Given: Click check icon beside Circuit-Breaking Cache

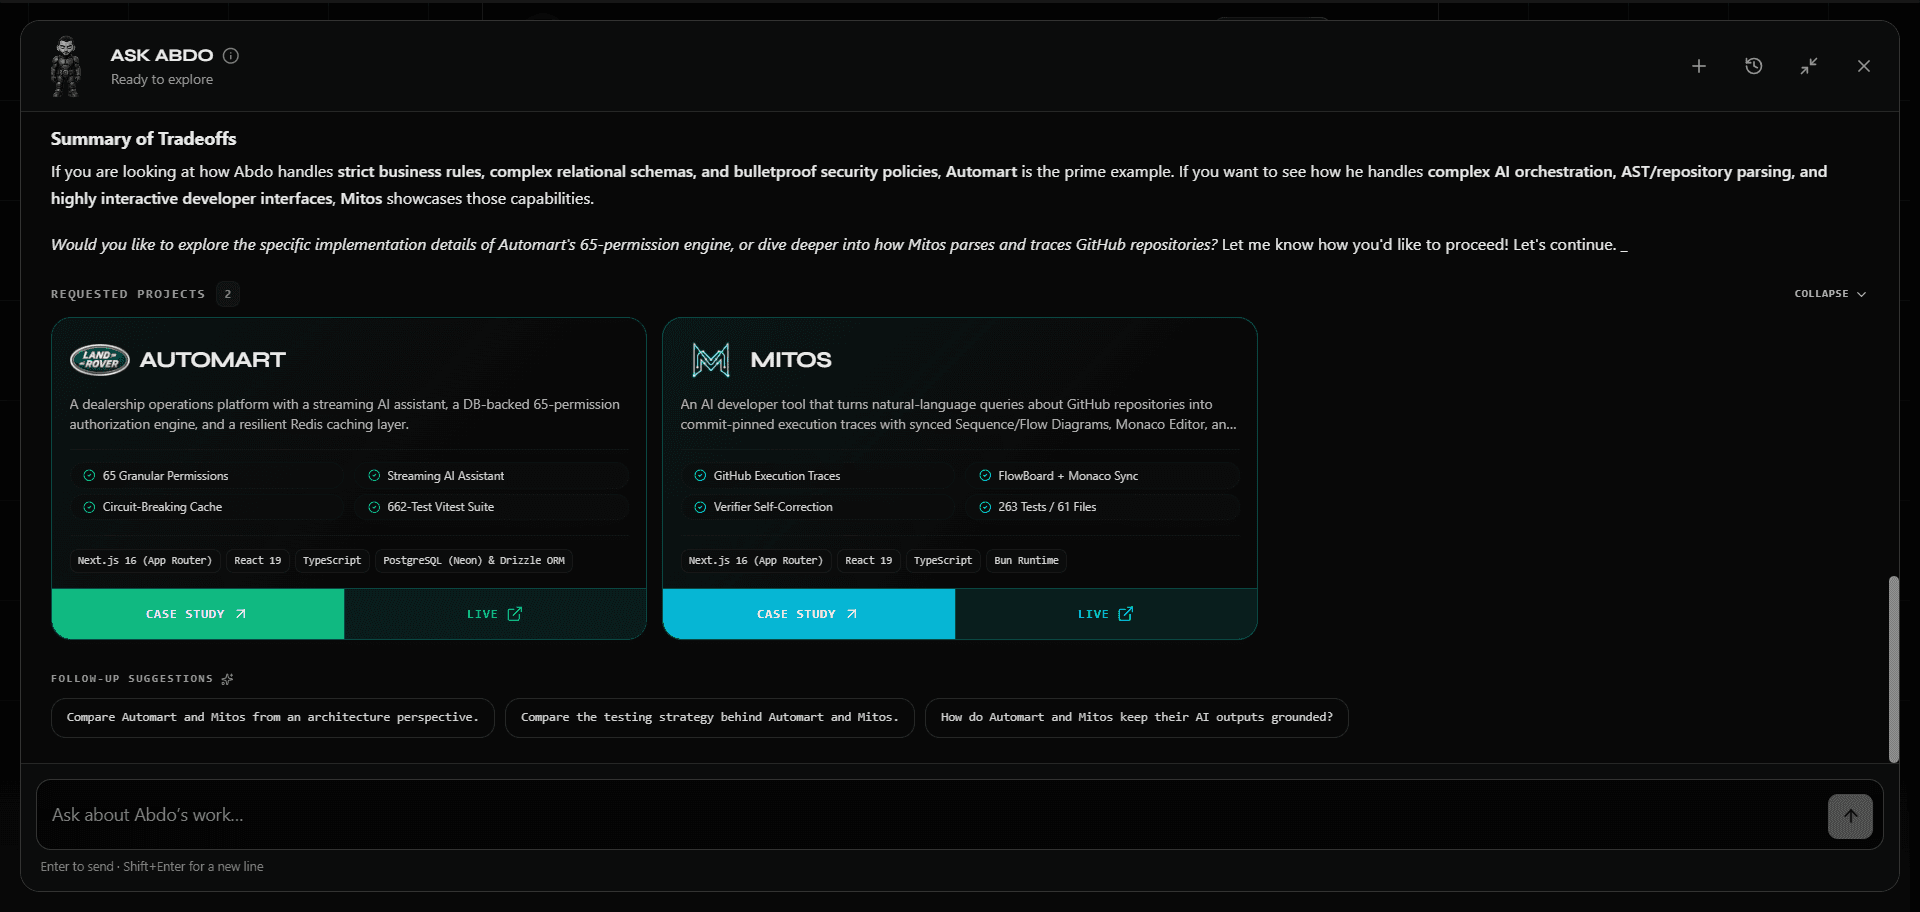Looking at the screenshot, I should (x=89, y=507).
